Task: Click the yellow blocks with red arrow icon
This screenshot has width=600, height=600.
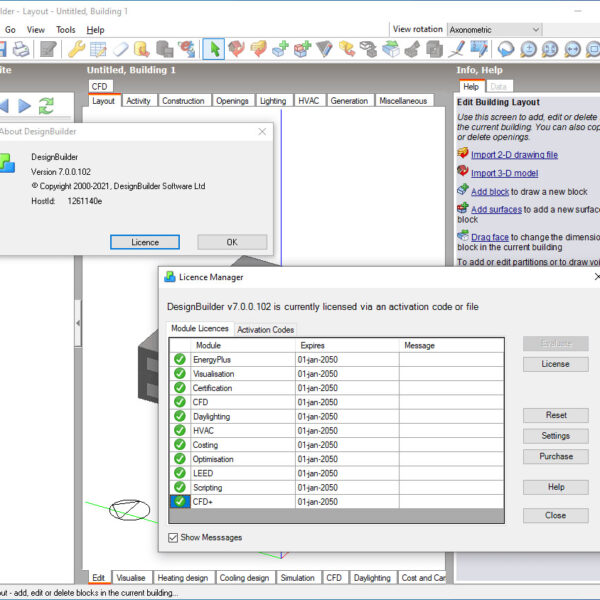Action: point(347,49)
